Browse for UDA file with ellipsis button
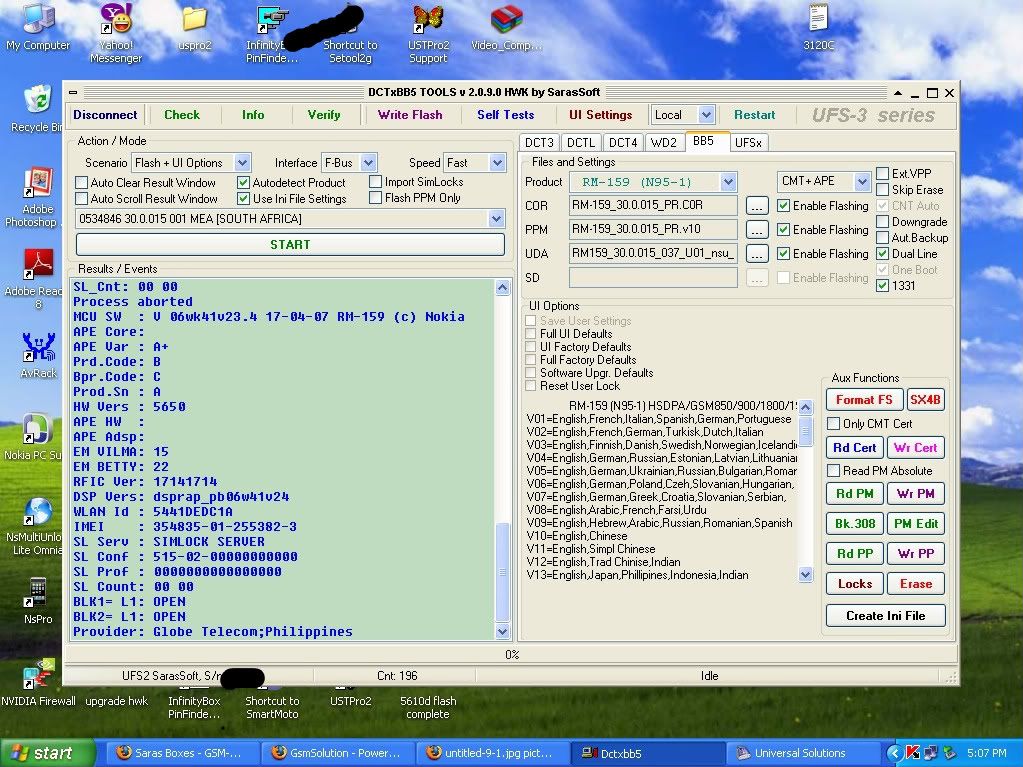 pyautogui.click(x=757, y=254)
